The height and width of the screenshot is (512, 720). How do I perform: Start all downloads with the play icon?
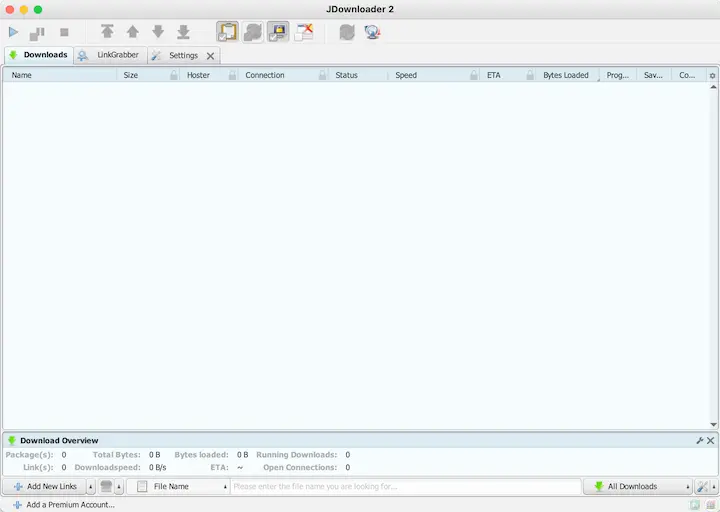tap(13, 32)
